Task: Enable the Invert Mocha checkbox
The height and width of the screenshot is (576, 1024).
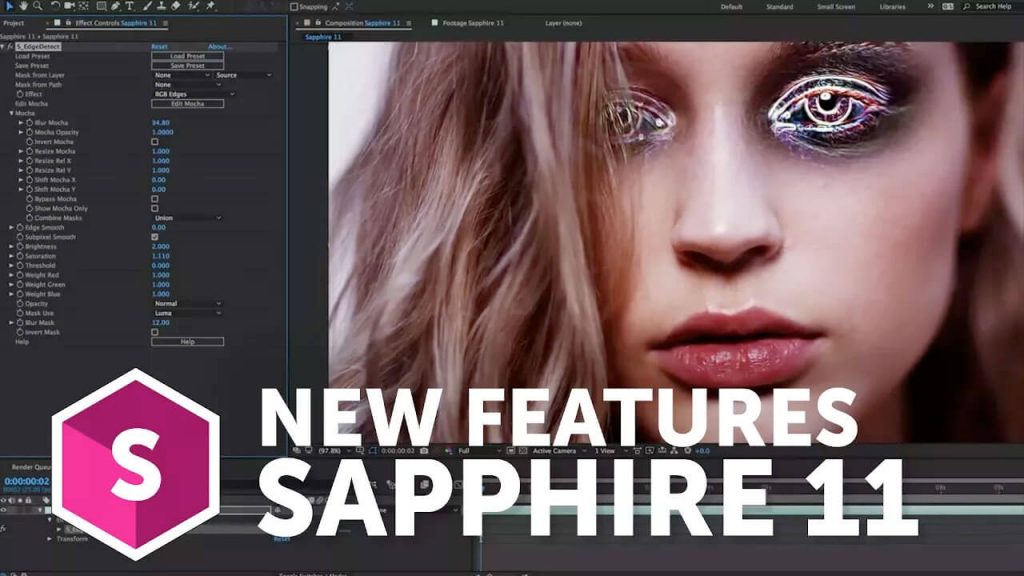Action: pyautogui.click(x=154, y=142)
